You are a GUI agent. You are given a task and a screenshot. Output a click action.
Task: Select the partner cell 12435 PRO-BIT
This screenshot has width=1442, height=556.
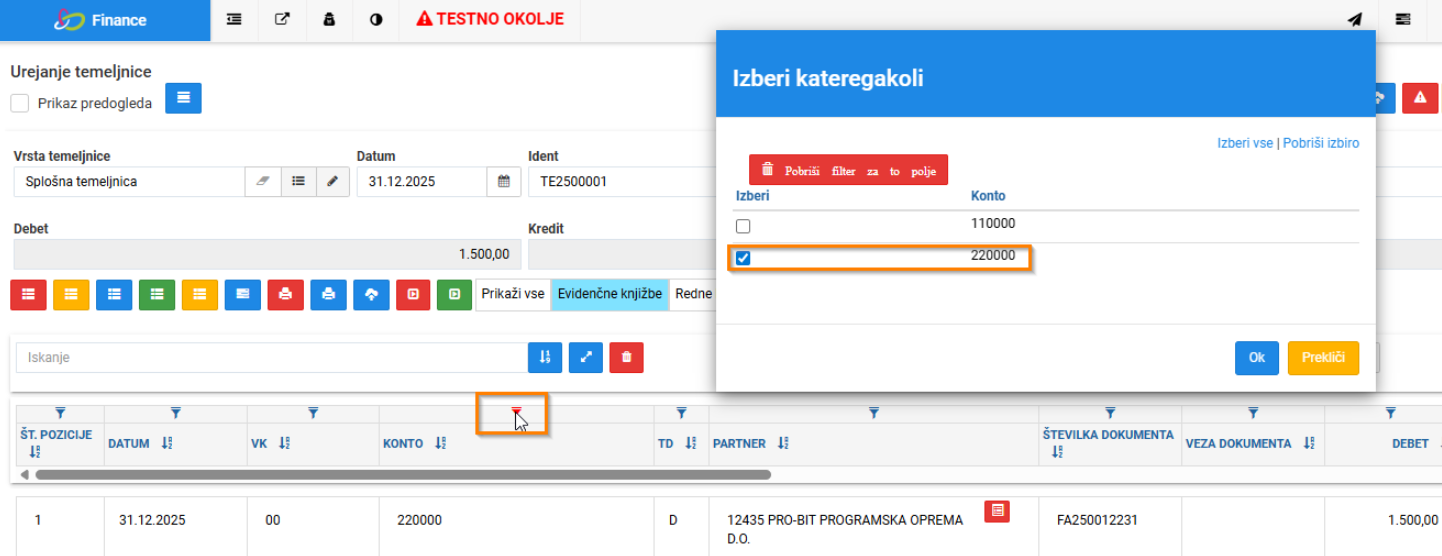point(846,529)
